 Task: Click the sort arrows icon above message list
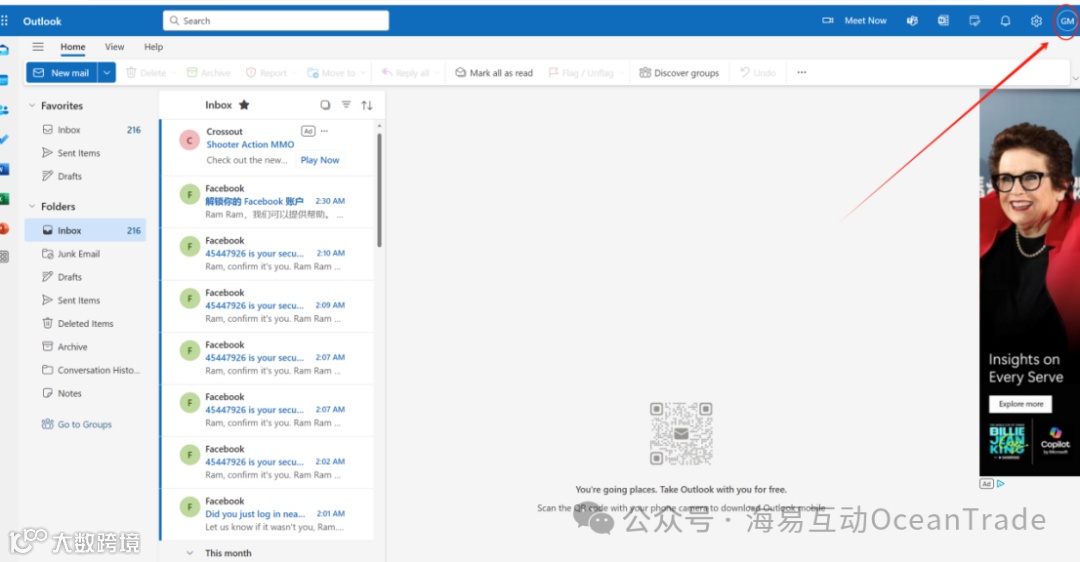(x=367, y=105)
